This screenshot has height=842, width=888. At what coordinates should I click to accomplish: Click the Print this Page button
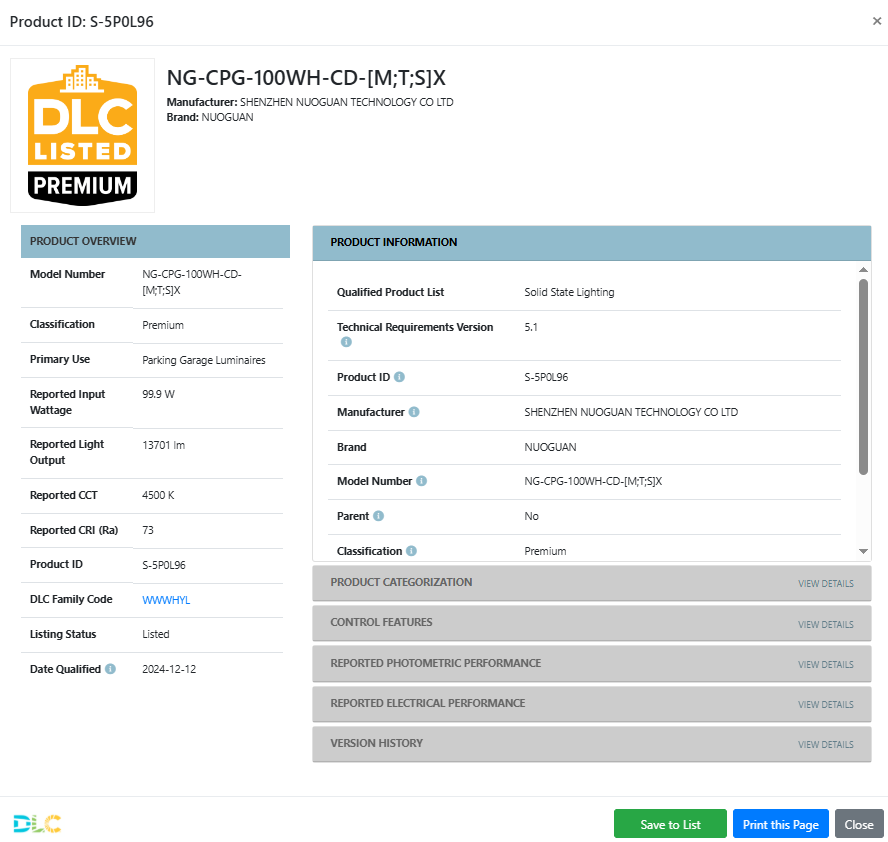[780, 824]
